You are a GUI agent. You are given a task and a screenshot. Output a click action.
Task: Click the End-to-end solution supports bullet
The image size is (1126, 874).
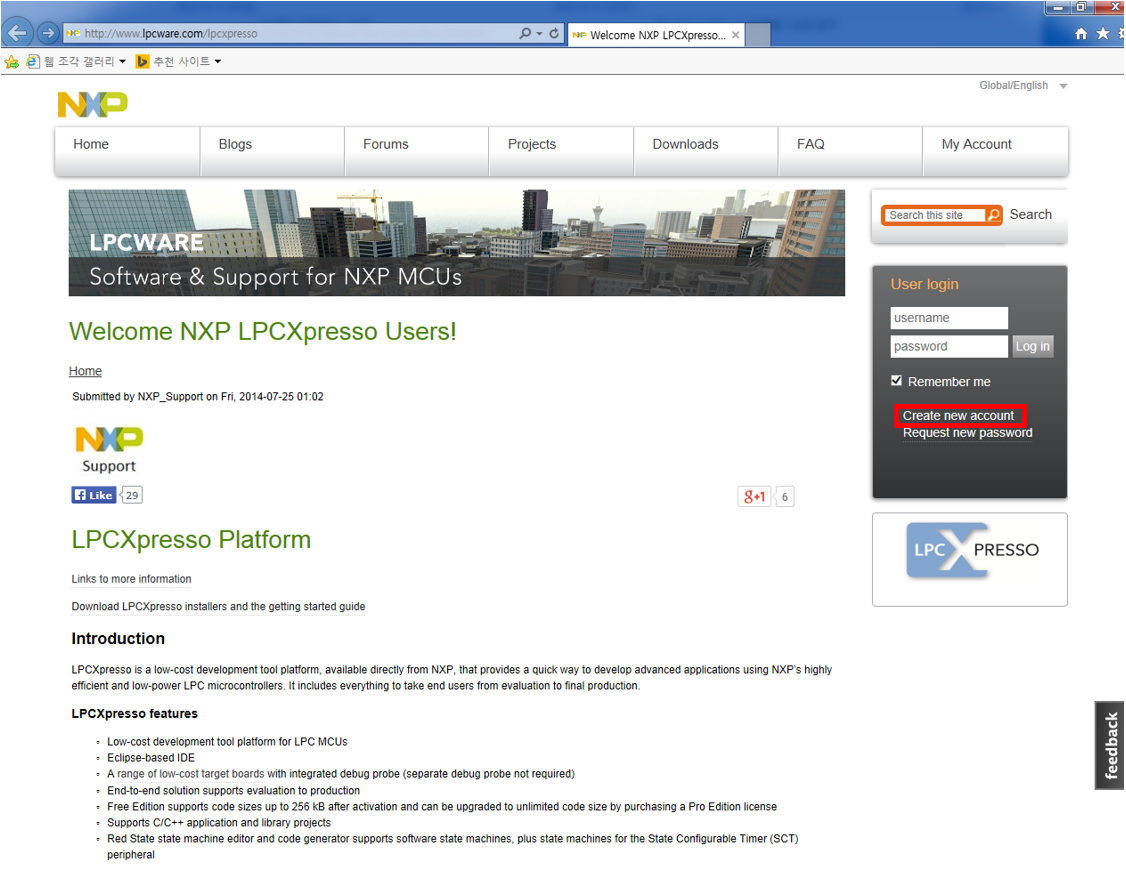point(233,791)
